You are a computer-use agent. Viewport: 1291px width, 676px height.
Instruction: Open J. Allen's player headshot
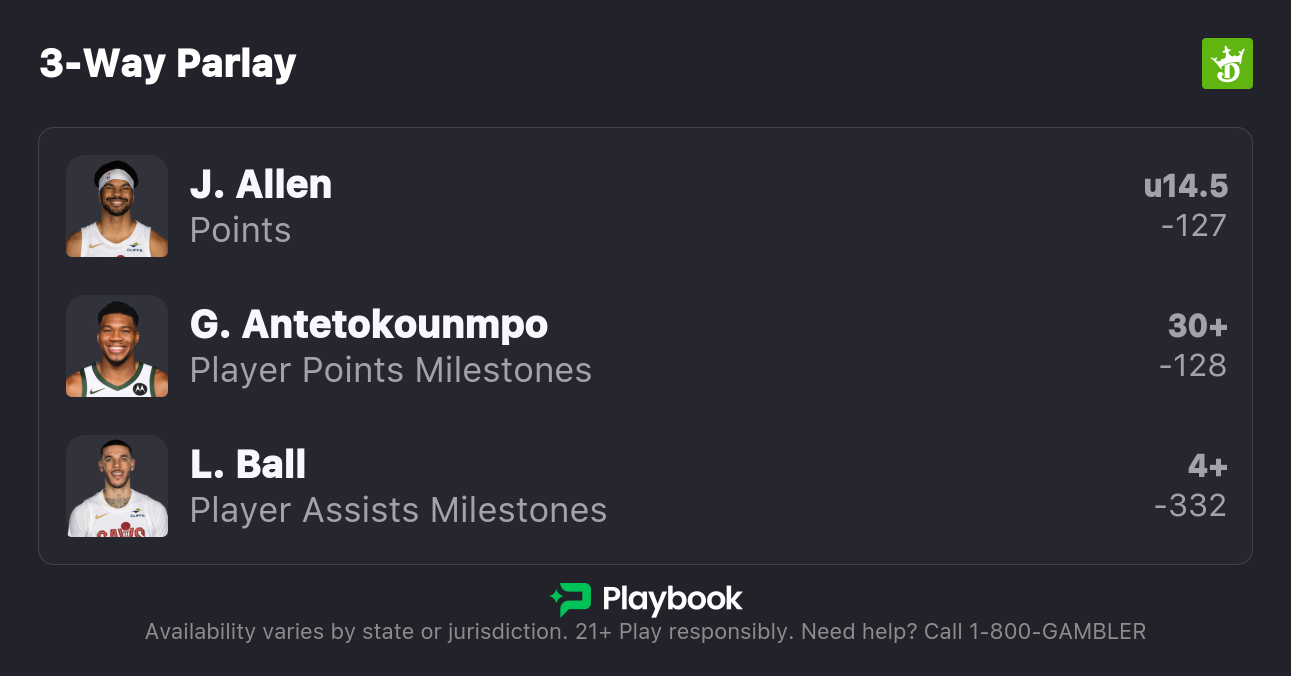117,206
